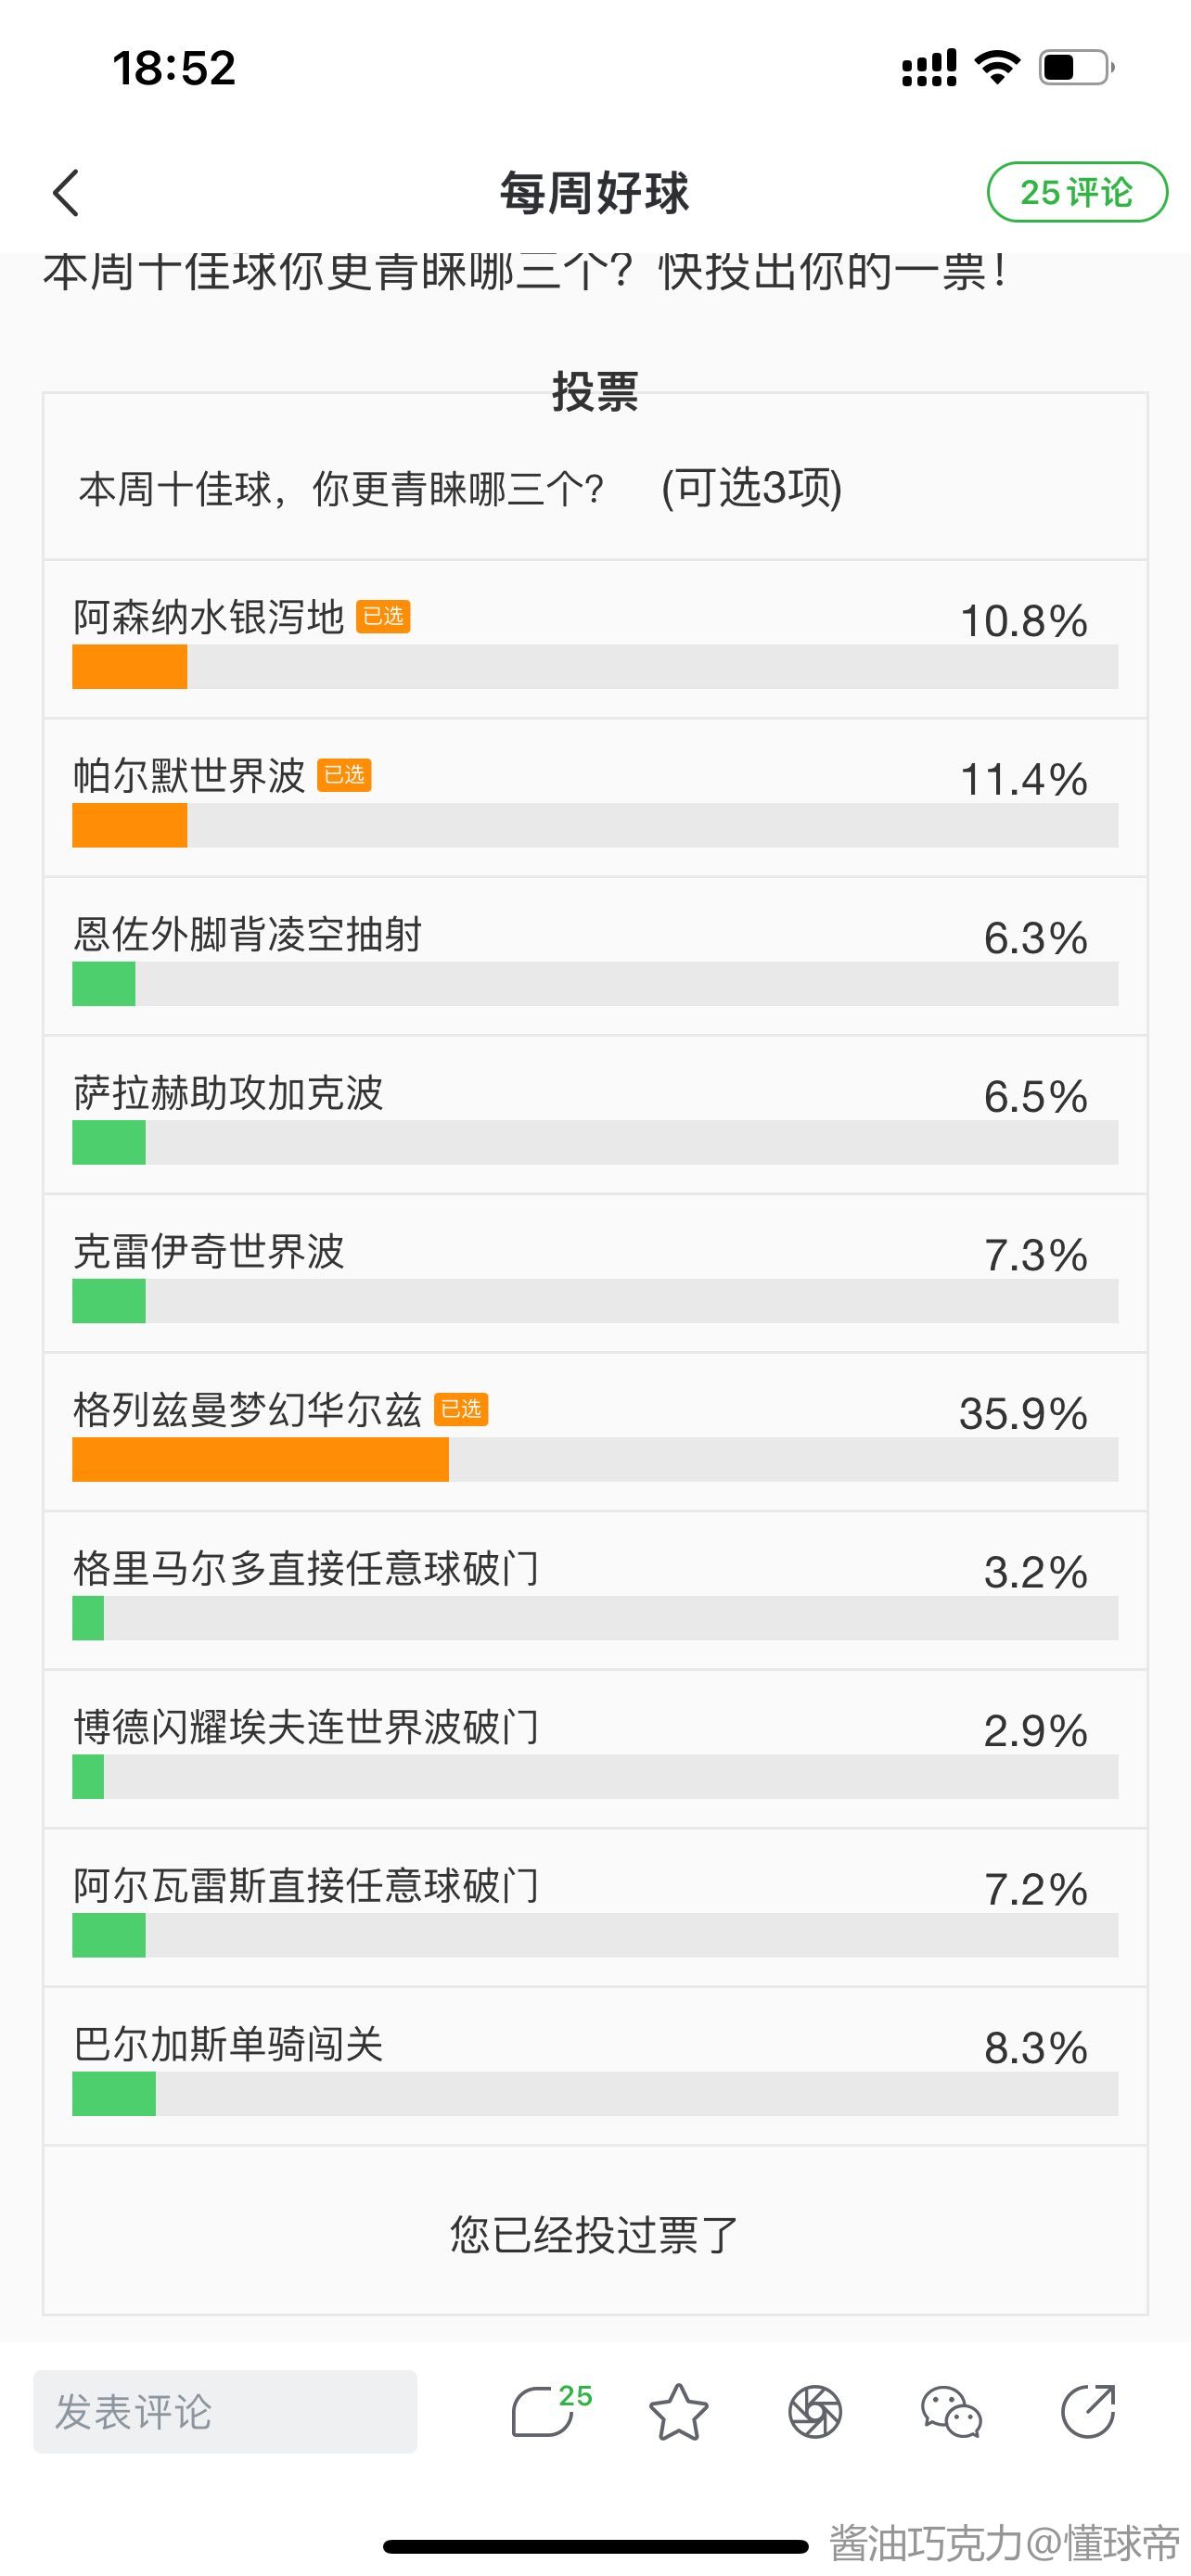
Task: Tap the 格里马尔多直接任意球破门 option
Action: pyautogui.click(x=305, y=1569)
